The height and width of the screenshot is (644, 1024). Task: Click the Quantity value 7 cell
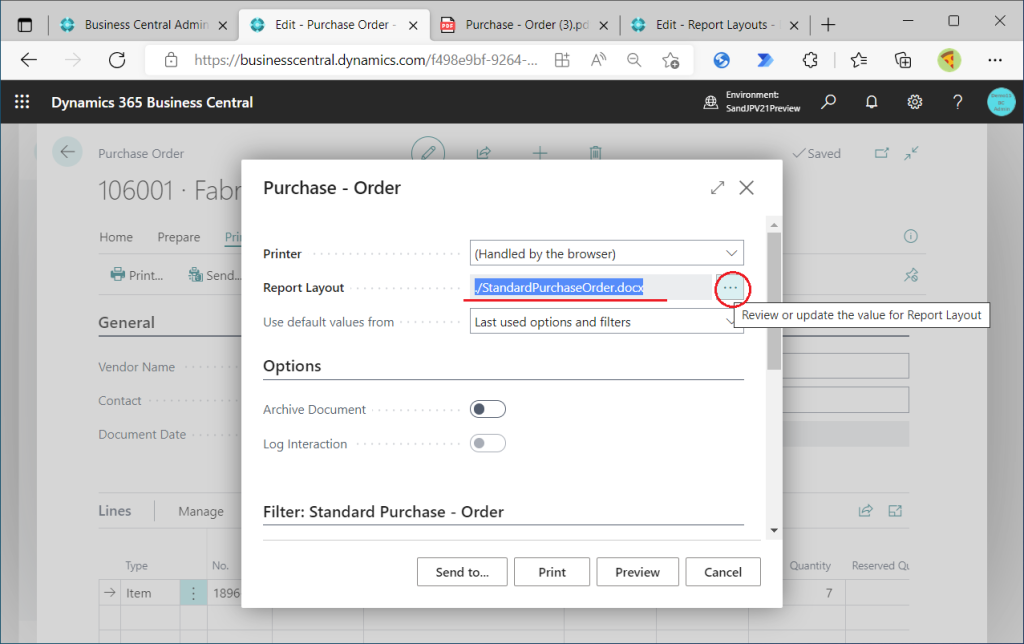point(829,593)
